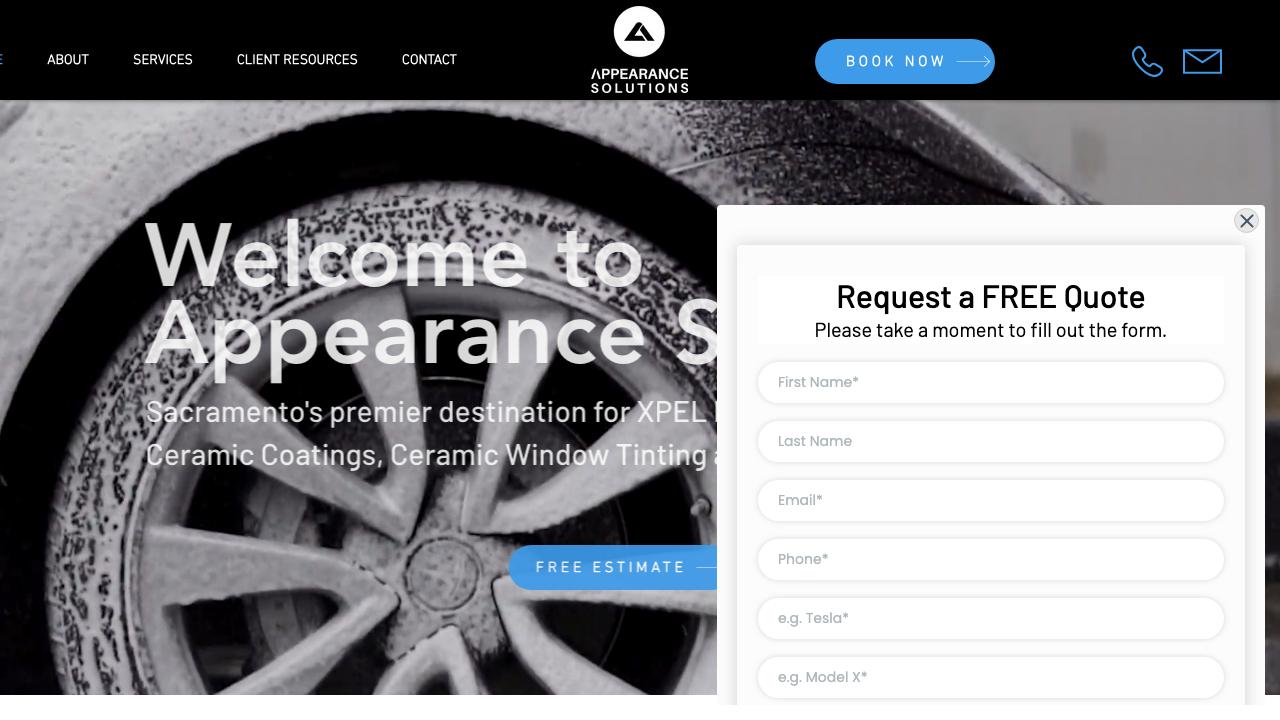This screenshot has width=1280, height=720.
Task: Close the Request a FREE Quote popup
Action: (1246, 221)
